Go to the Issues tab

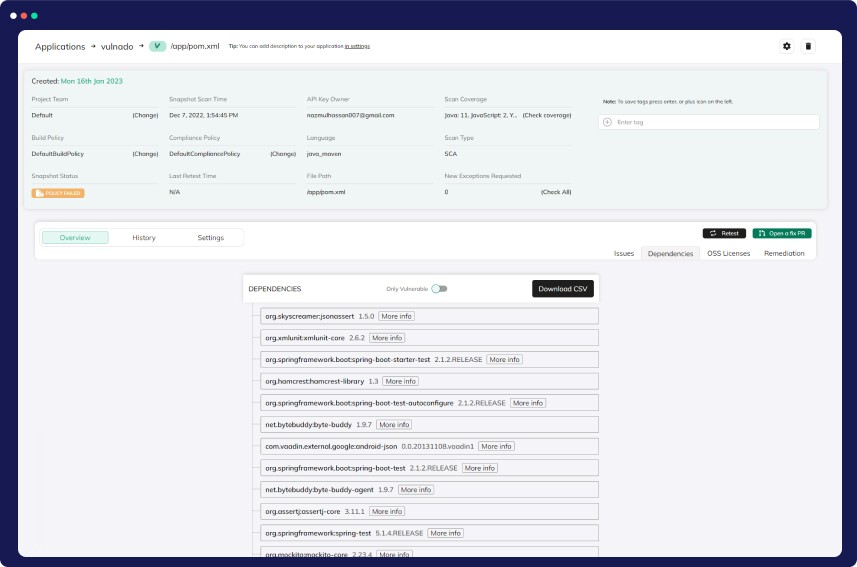click(623, 254)
